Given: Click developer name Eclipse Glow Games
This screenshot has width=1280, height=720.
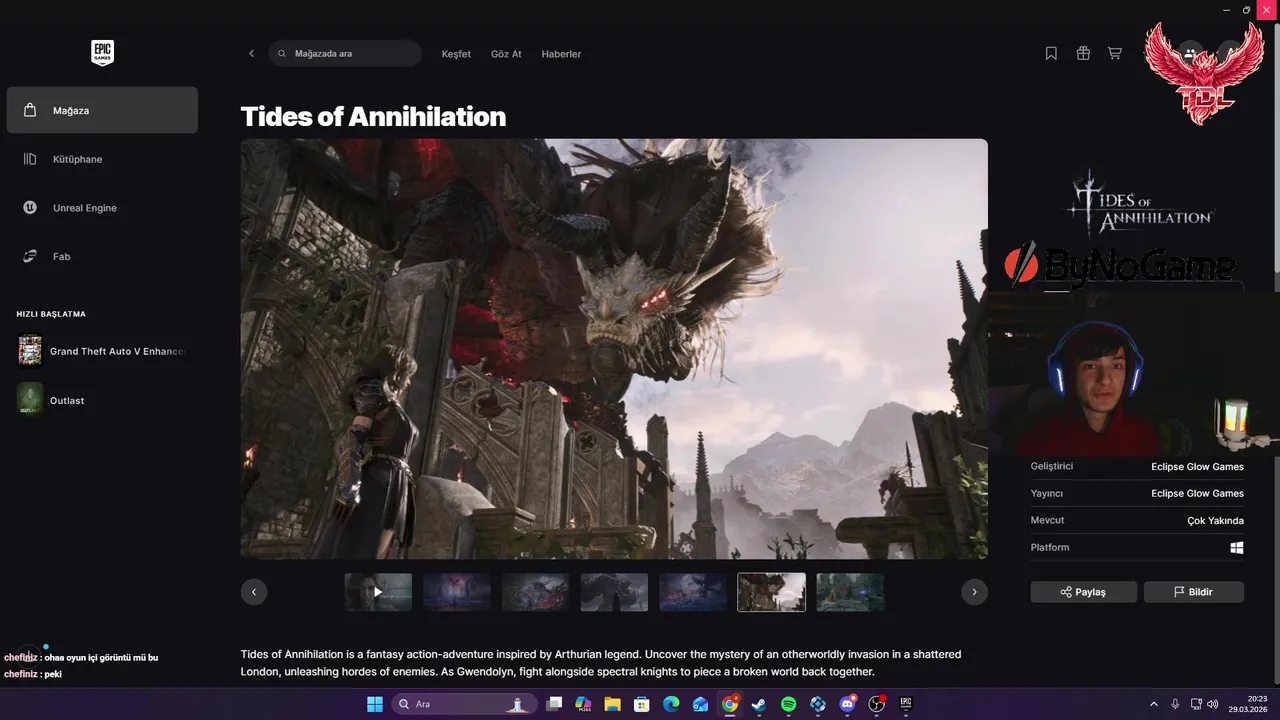Looking at the screenshot, I should [x=1197, y=467].
